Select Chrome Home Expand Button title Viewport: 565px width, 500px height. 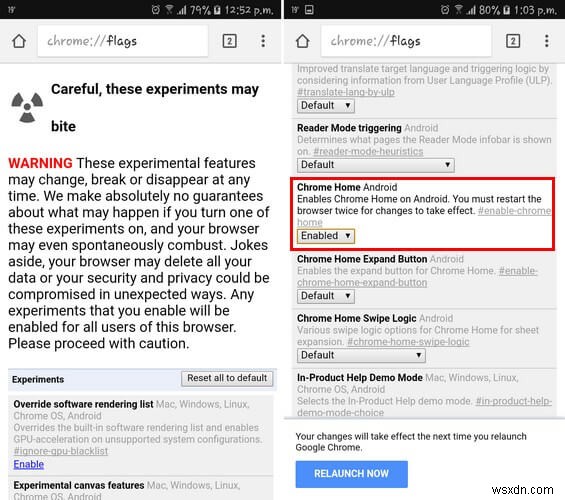[x=362, y=259]
